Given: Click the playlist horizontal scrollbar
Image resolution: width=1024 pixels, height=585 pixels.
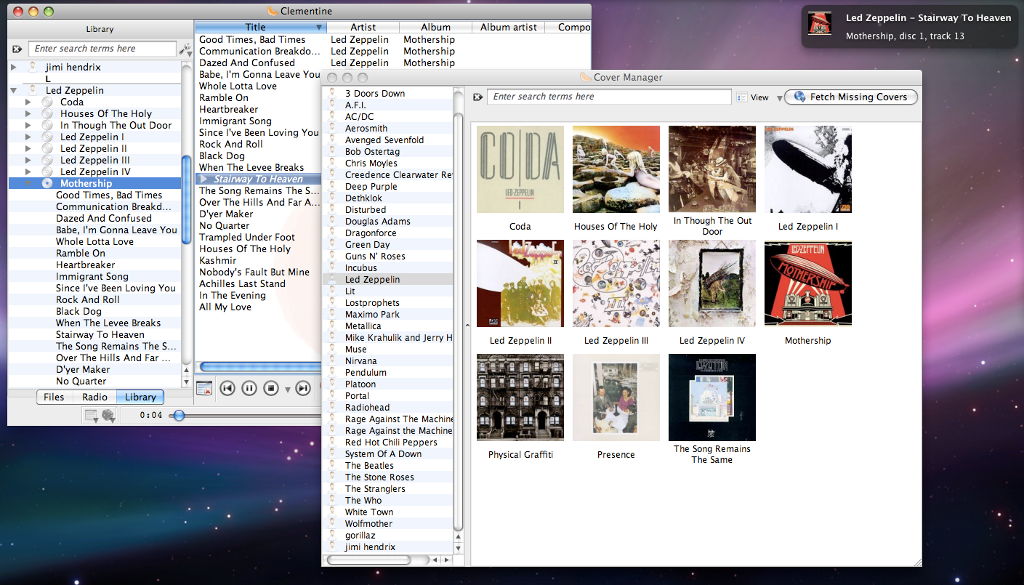Looking at the screenshot, I should click(x=260, y=368).
